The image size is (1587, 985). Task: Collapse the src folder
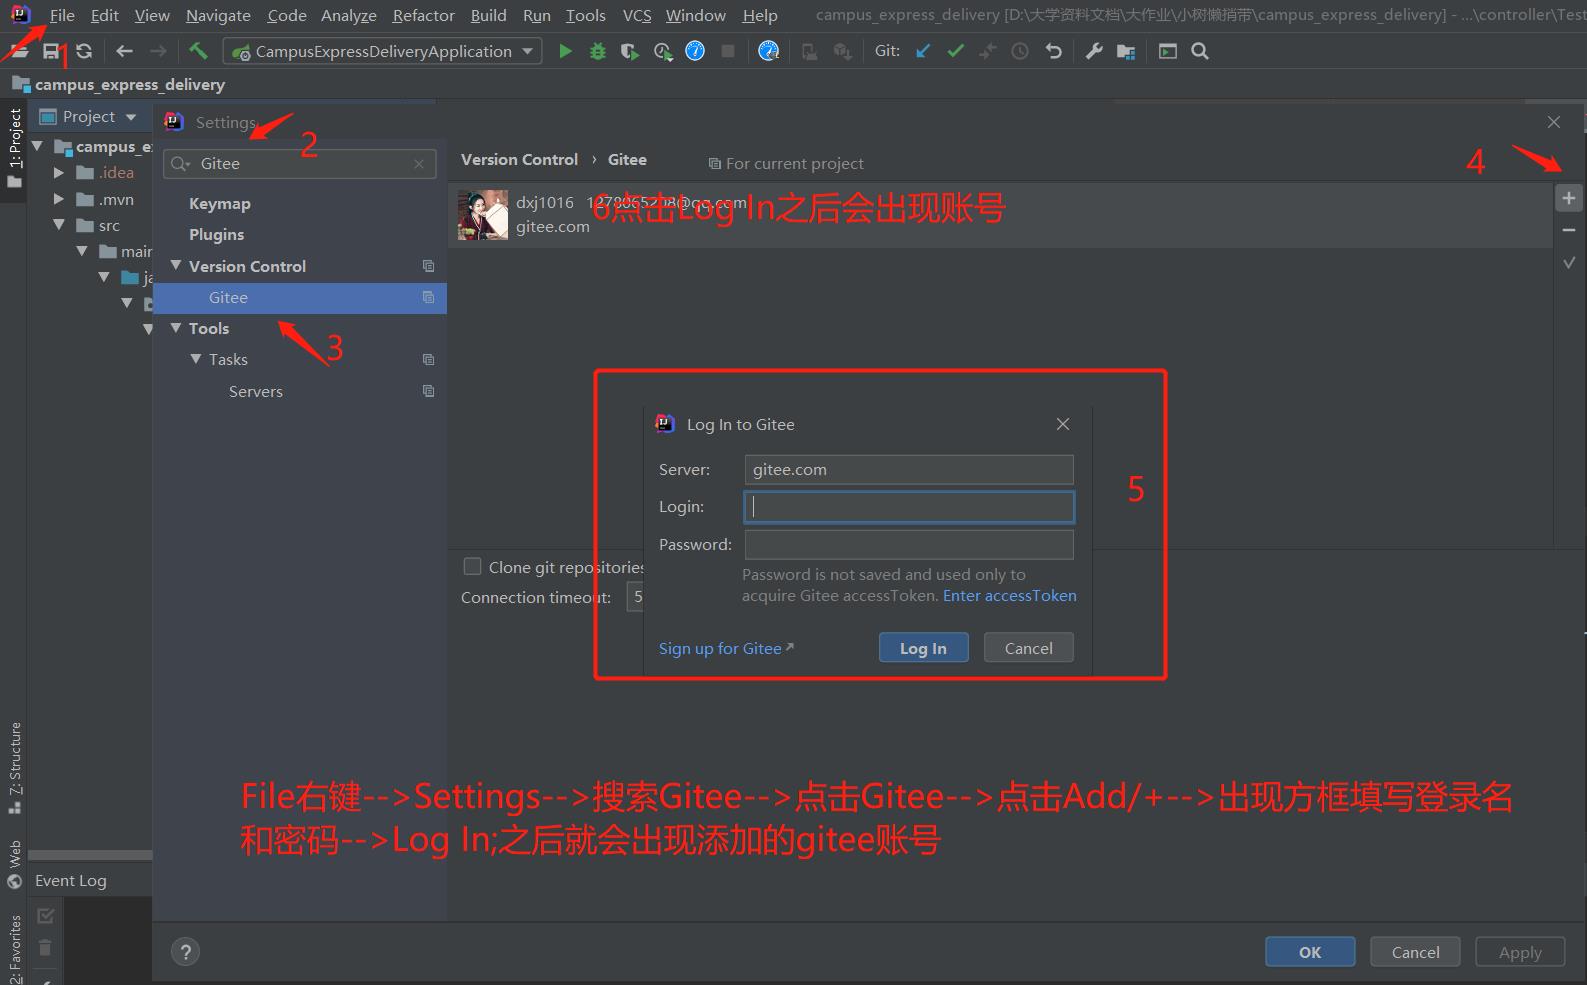59,226
